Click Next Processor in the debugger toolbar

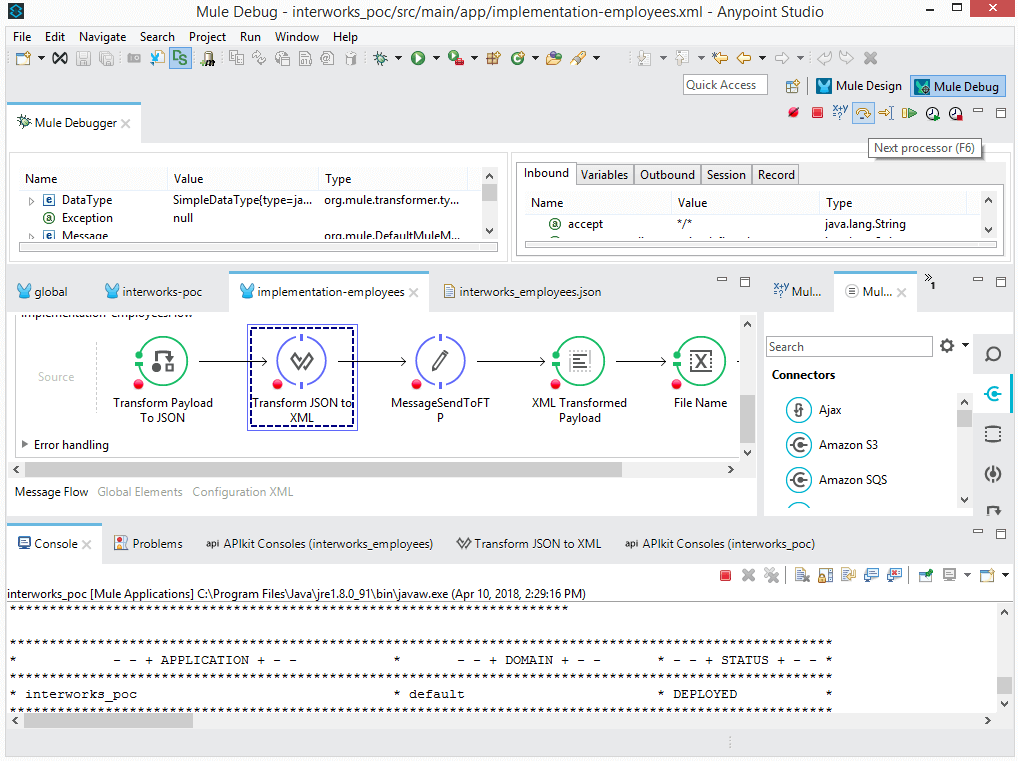862,113
